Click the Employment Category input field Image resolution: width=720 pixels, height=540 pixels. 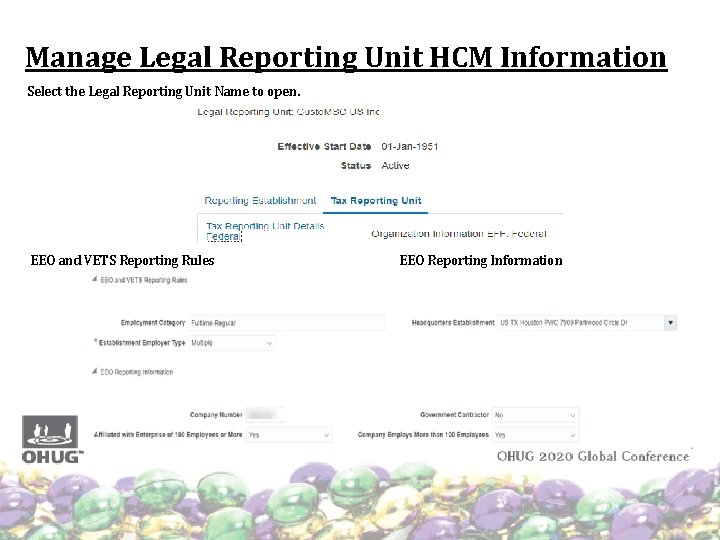coord(287,323)
